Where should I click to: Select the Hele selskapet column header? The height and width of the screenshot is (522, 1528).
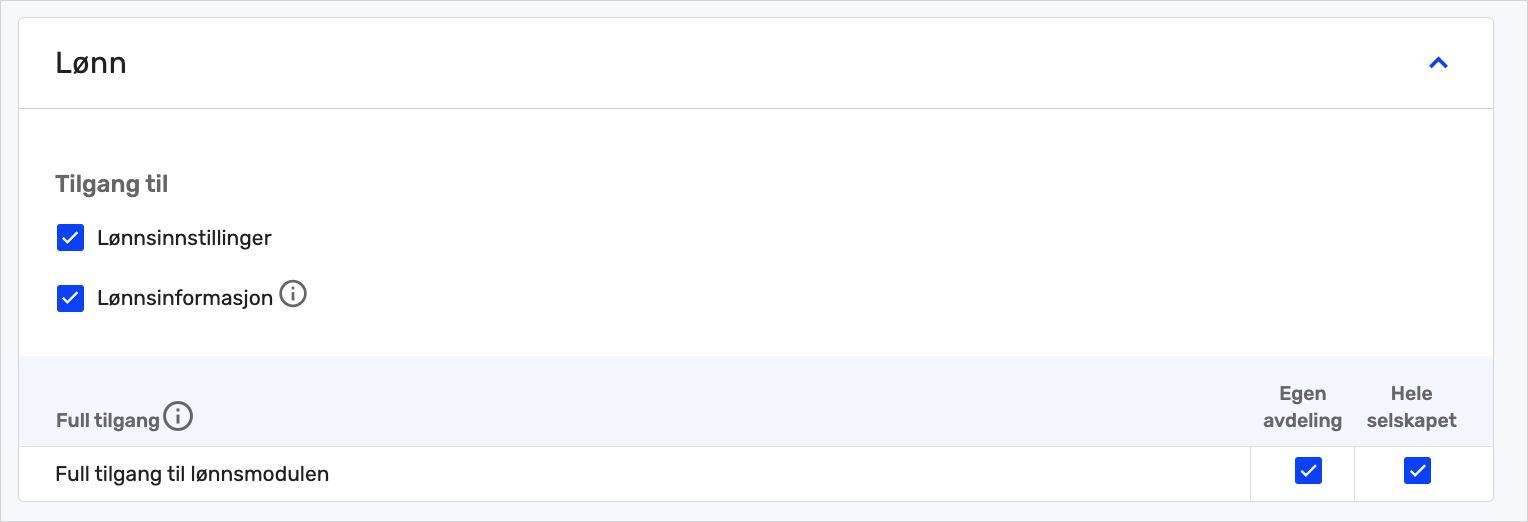[x=1411, y=407]
